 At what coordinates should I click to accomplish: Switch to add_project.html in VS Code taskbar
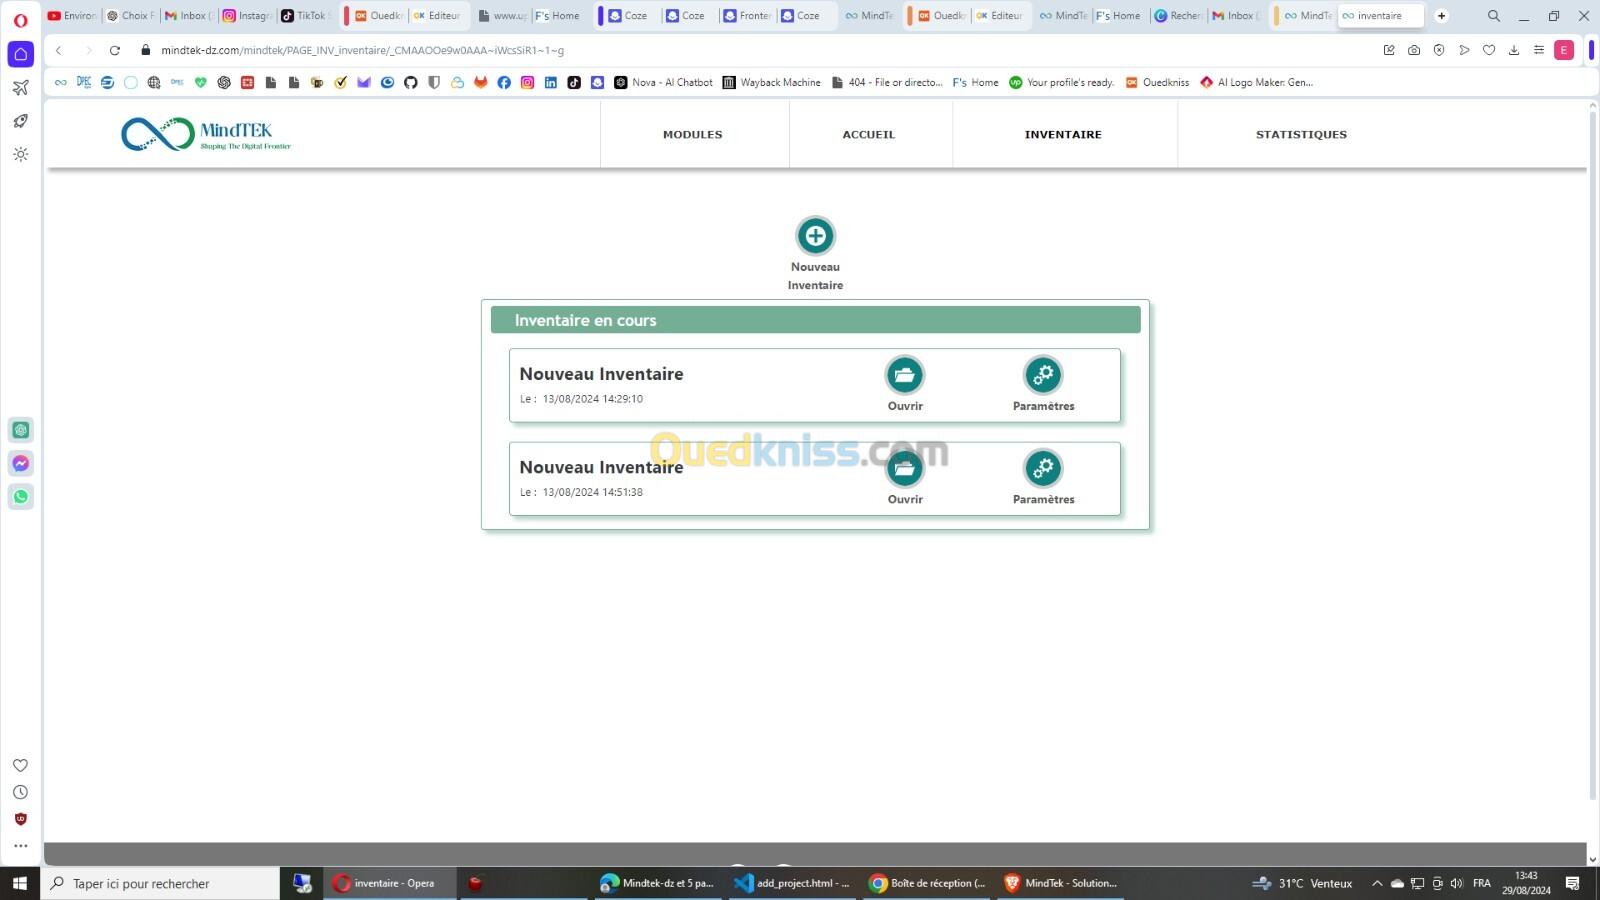pos(792,883)
